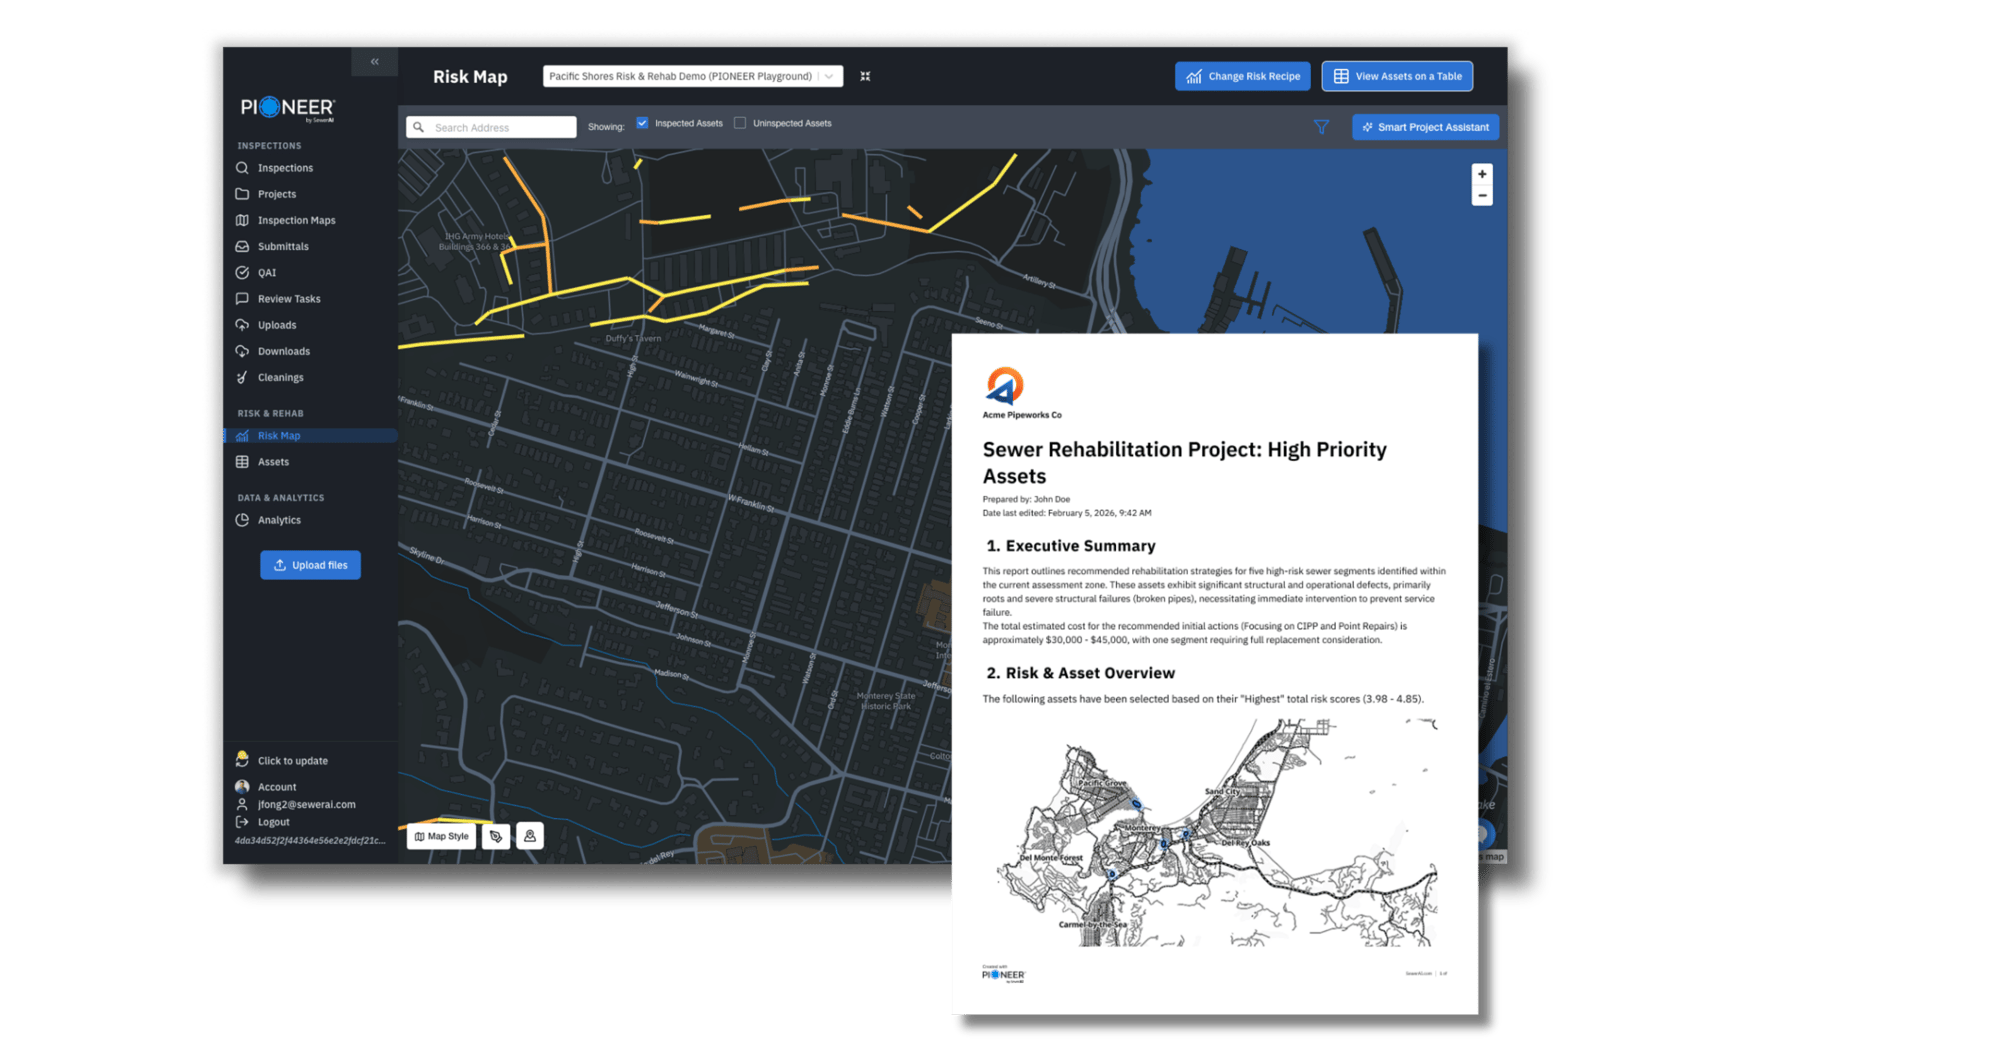Viewport: 2000px width, 1046px height.
Task: Select the QAI checkmark icon
Action: click(242, 272)
